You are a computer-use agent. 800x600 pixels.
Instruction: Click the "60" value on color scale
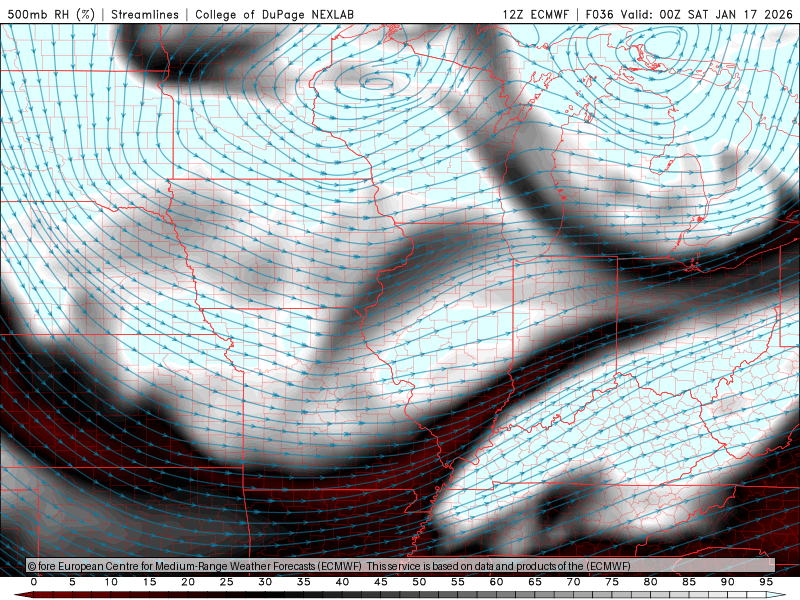(496, 582)
